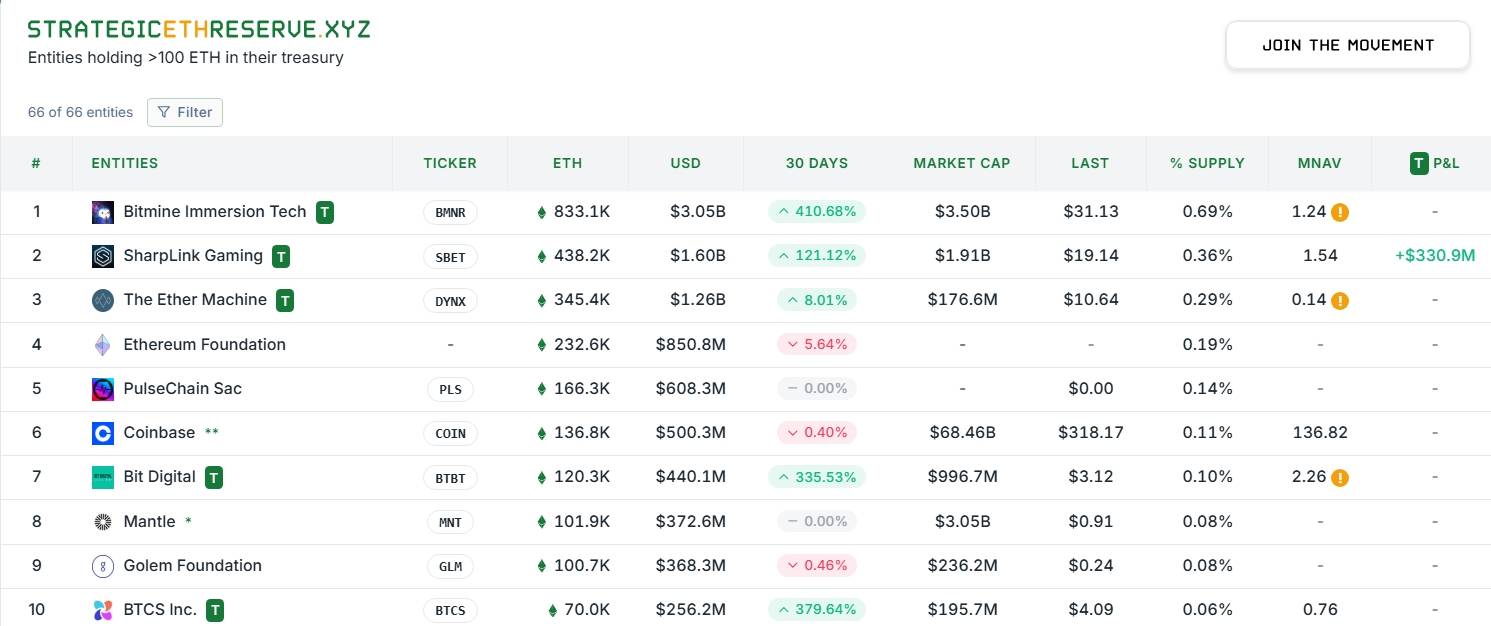Click the 136.82 MNAV value
The image size is (1491, 626).
pos(1320,432)
